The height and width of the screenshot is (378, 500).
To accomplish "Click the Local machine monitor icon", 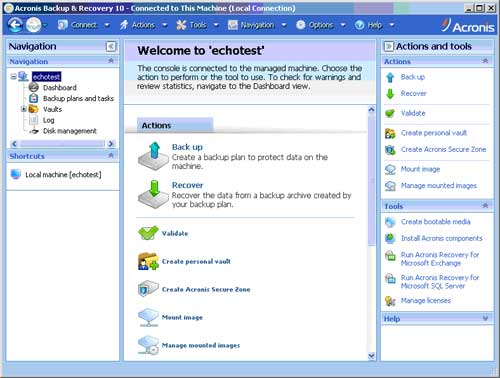I will click(16, 174).
